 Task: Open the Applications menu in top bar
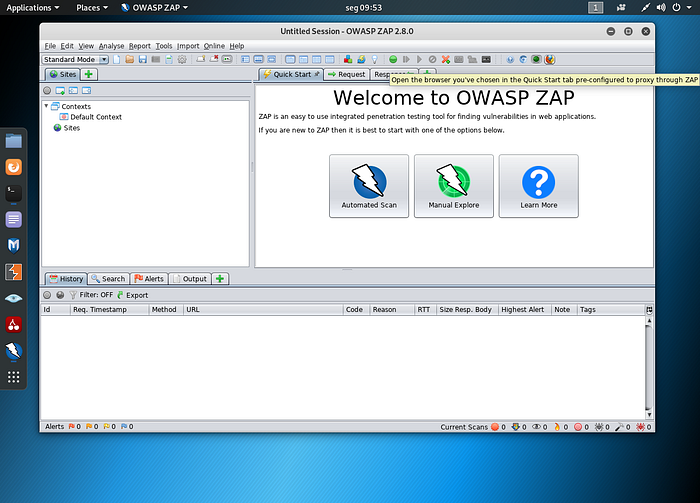click(x=32, y=8)
